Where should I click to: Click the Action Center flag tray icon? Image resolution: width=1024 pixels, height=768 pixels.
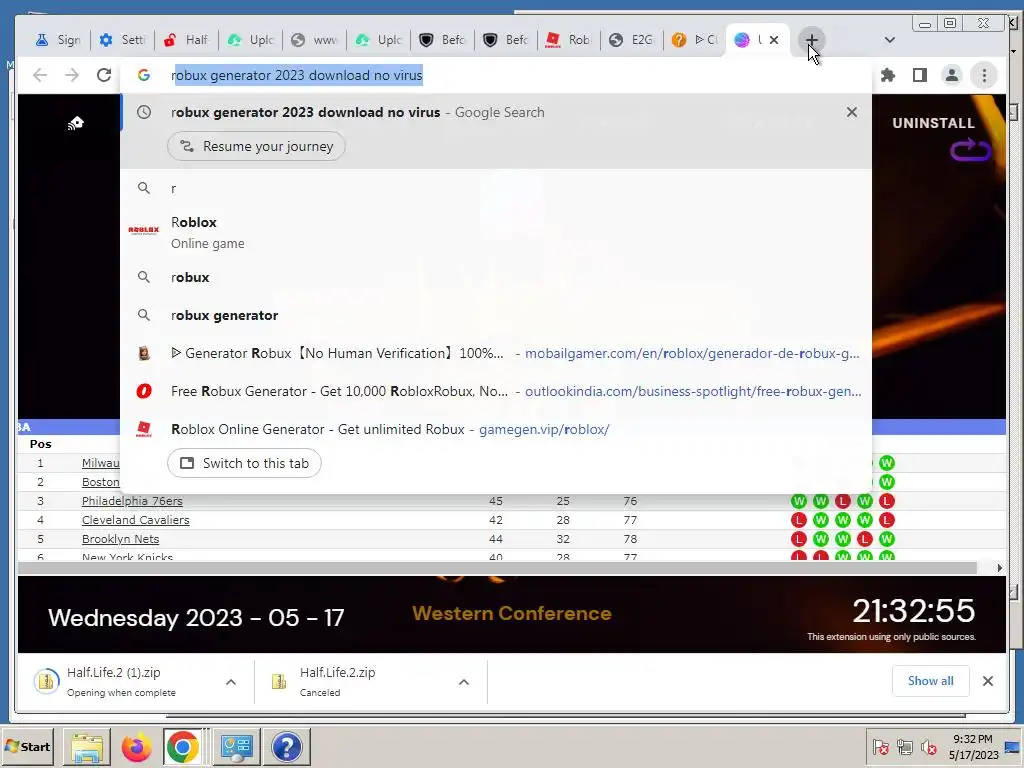[880, 746]
